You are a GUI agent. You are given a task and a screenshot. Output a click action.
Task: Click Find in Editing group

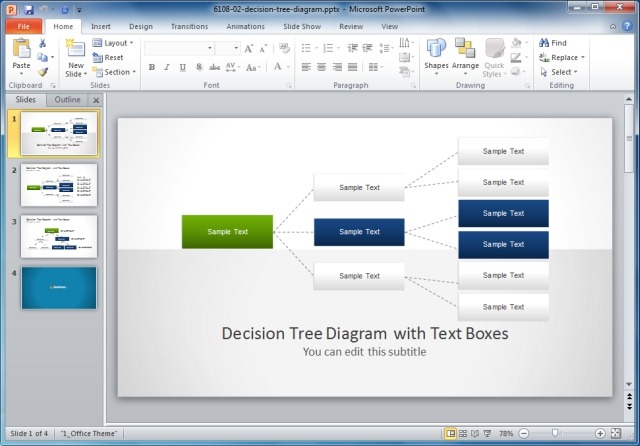(x=553, y=42)
